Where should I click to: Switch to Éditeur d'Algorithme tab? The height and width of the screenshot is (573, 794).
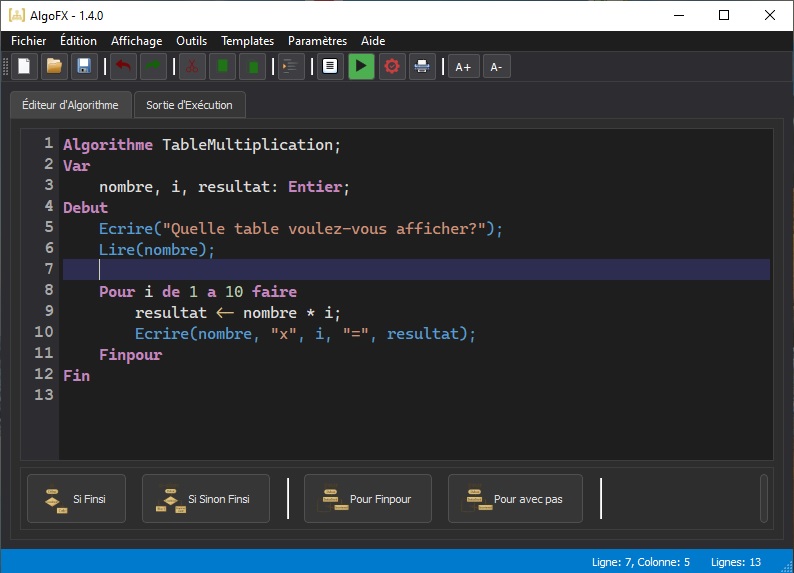70,105
